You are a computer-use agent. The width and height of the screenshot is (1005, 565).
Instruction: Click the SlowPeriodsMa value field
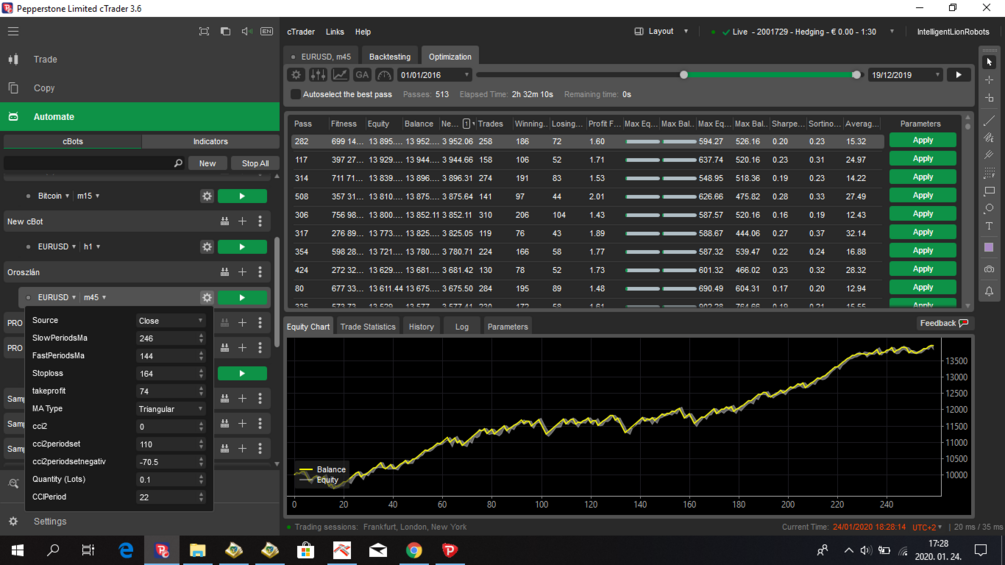[x=170, y=338]
